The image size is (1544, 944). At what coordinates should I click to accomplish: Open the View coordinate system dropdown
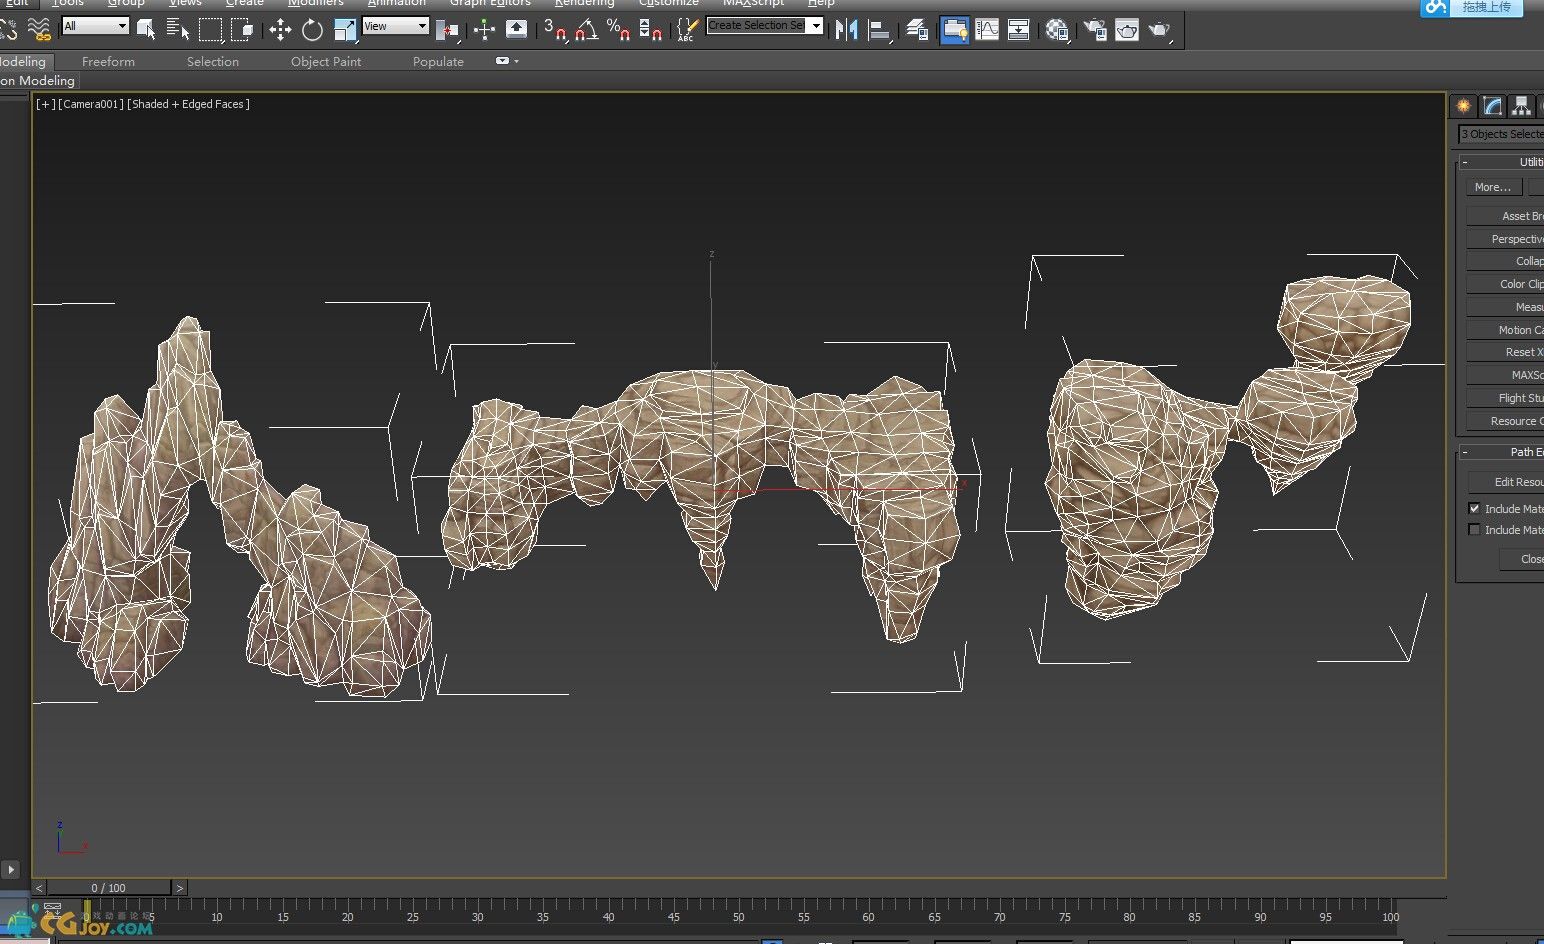tap(395, 26)
